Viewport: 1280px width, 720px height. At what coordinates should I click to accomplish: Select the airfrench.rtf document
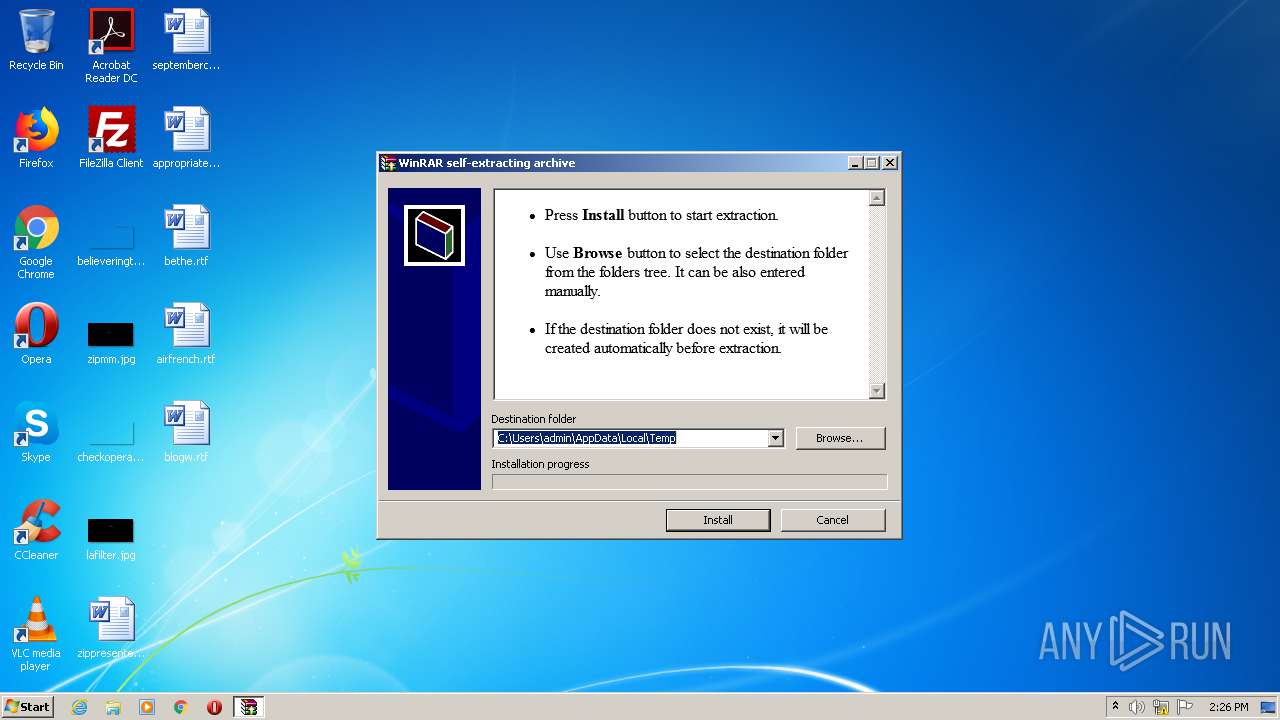point(186,334)
